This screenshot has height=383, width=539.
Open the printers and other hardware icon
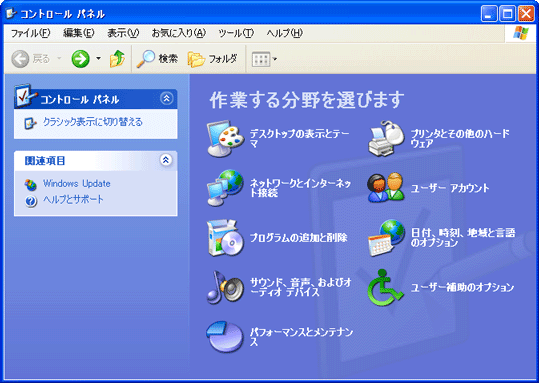pos(386,139)
